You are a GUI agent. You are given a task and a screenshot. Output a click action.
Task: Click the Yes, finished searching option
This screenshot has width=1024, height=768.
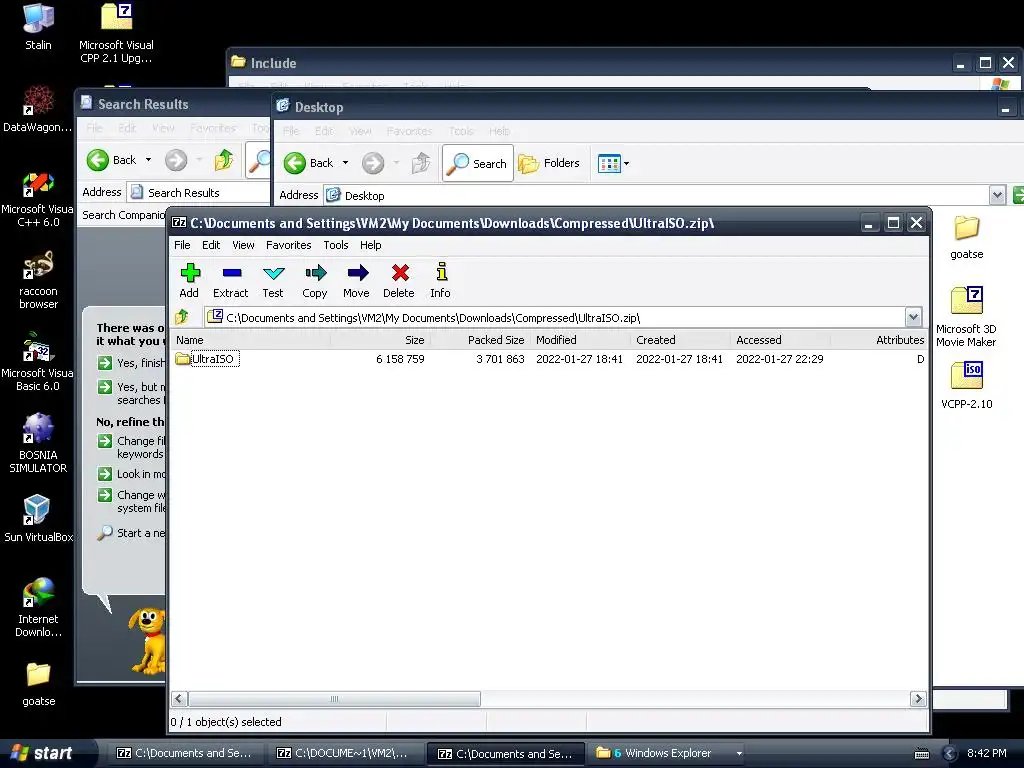click(131, 363)
